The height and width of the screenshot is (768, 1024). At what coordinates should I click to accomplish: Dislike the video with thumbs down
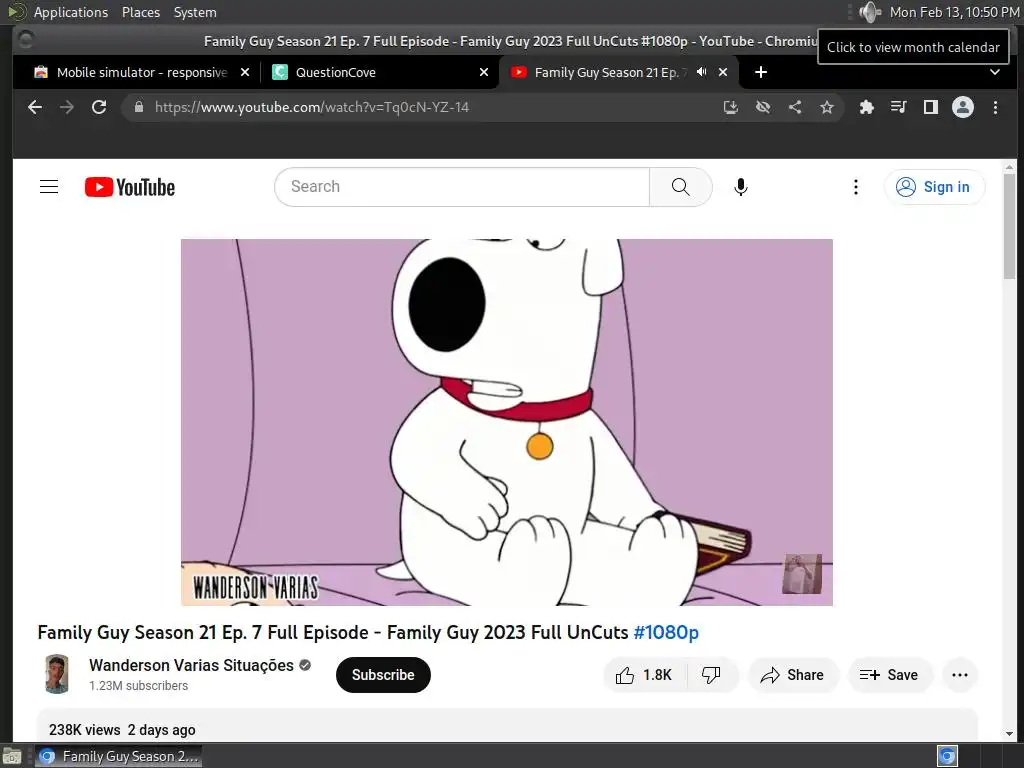pos(711,675)
